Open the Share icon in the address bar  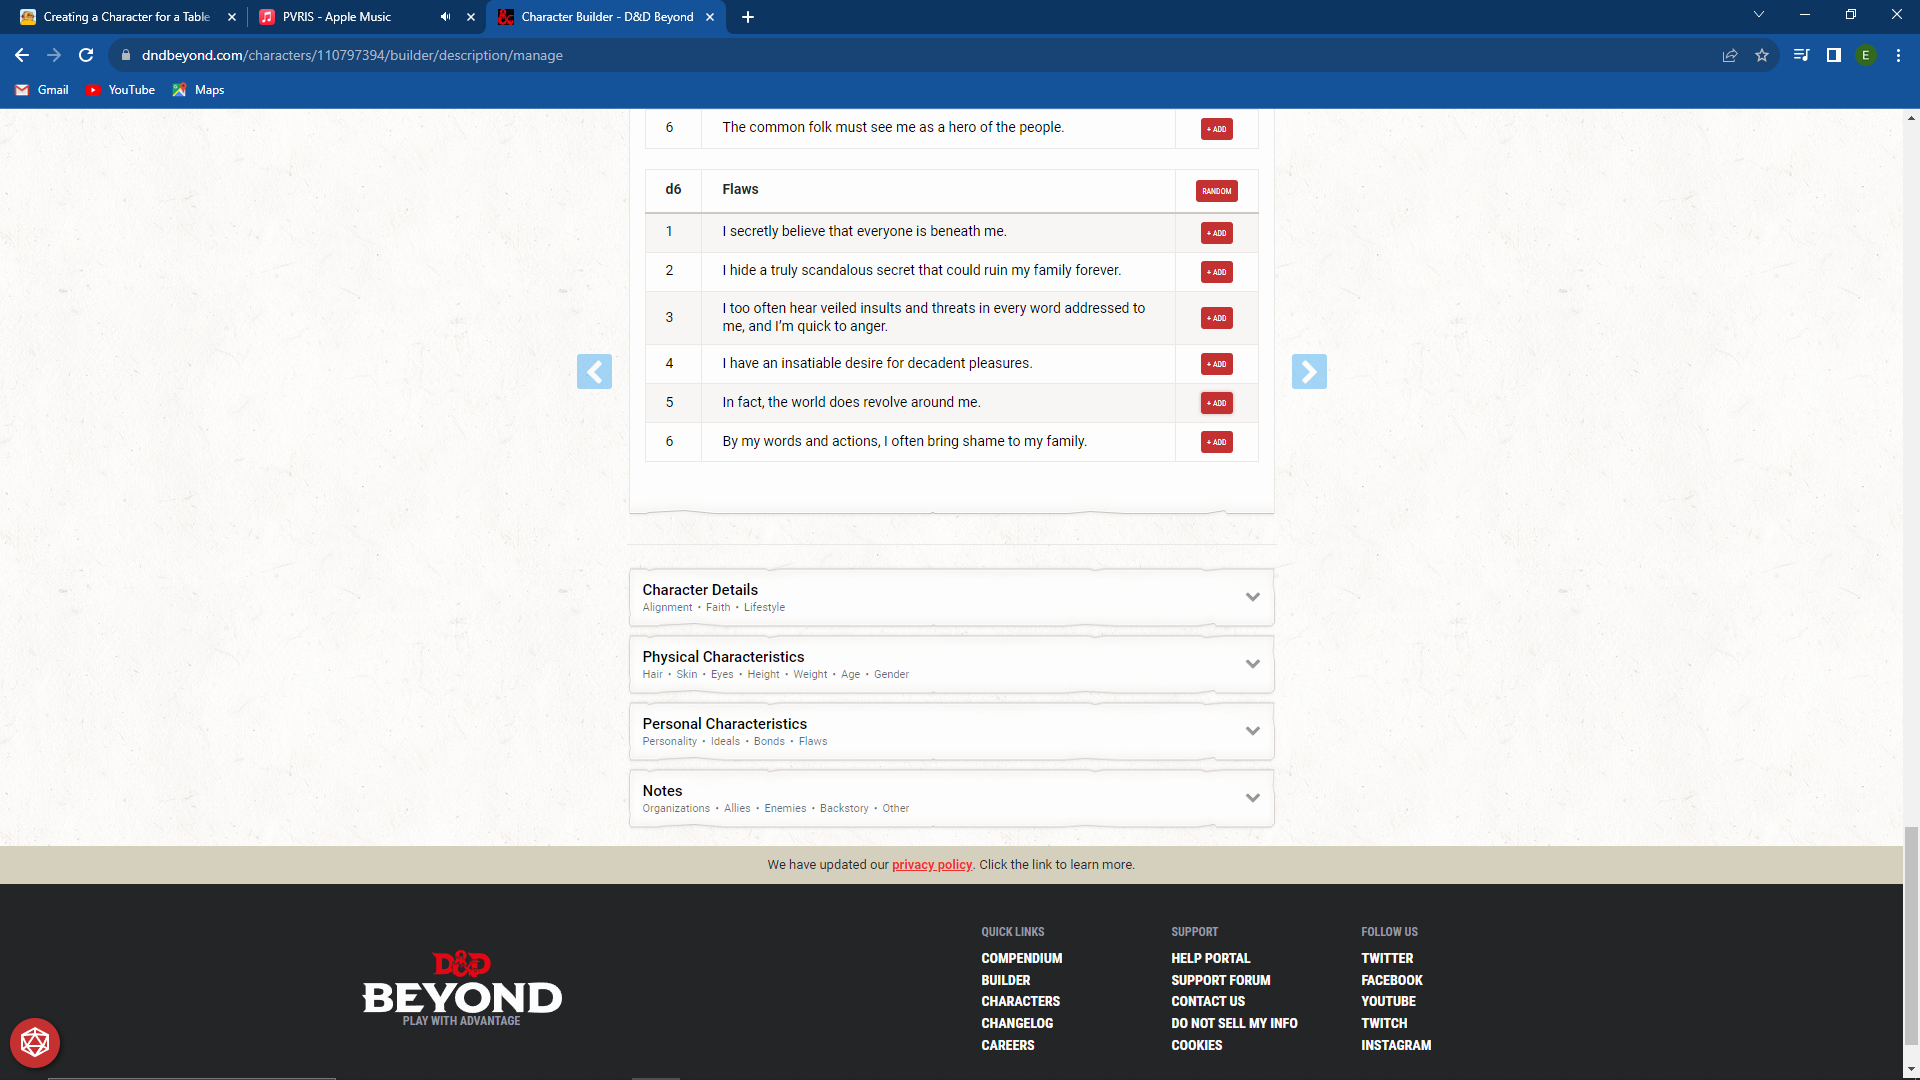tap(1730, 55)
